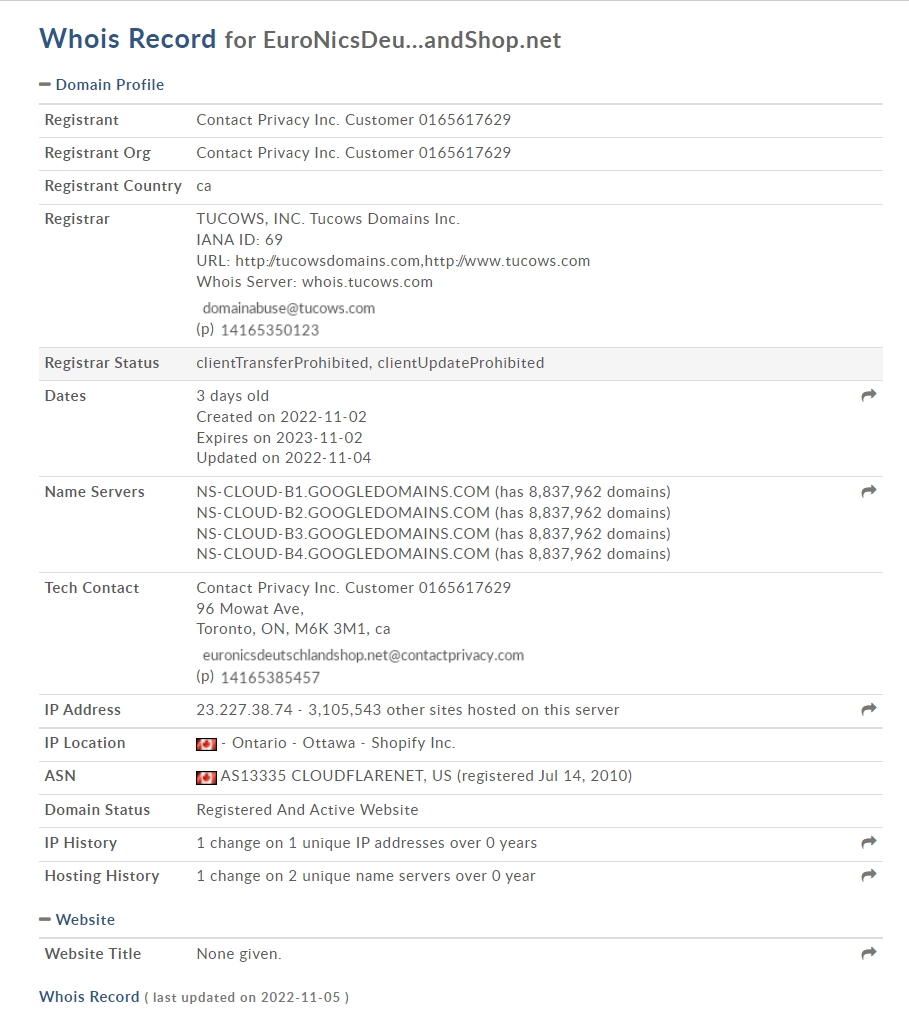Viewport: 909px width, 1015px height.
Task: Click the arrow icon in IP History row
Action: (x=869, y=842)
